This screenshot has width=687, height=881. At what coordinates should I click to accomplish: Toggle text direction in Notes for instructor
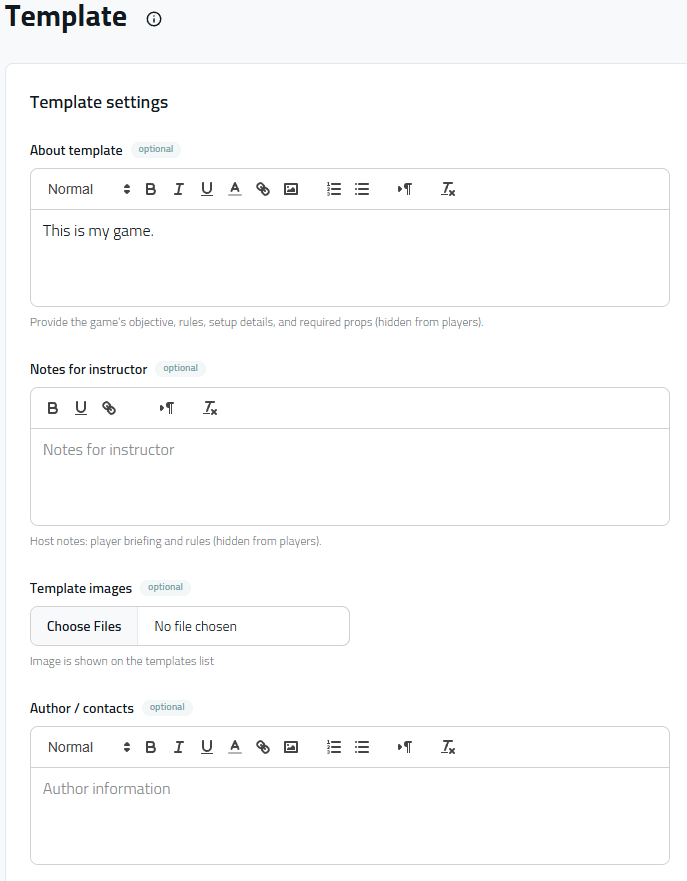click(167, 408)
